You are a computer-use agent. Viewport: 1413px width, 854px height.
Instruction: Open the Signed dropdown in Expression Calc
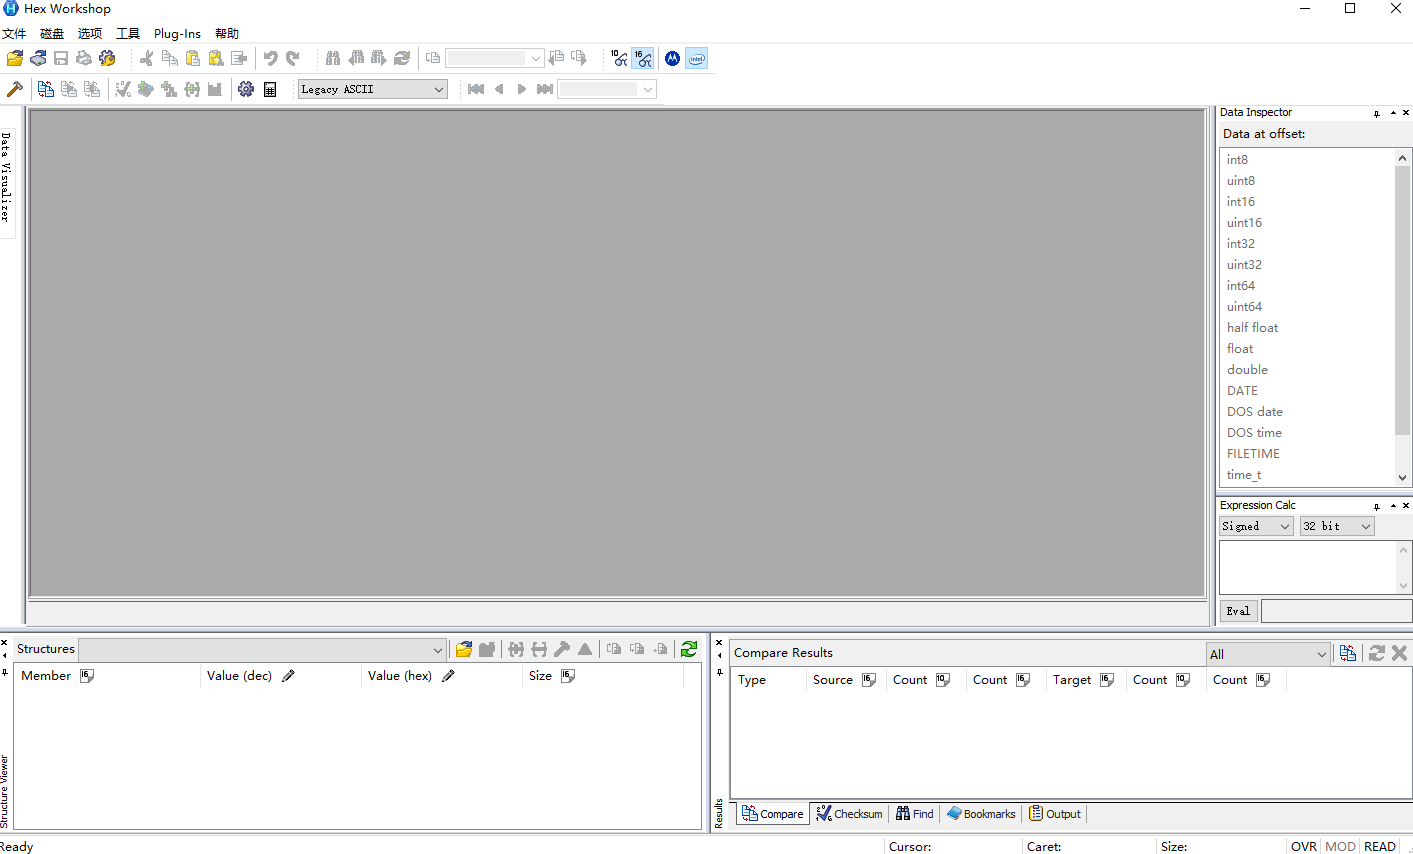1256,526
